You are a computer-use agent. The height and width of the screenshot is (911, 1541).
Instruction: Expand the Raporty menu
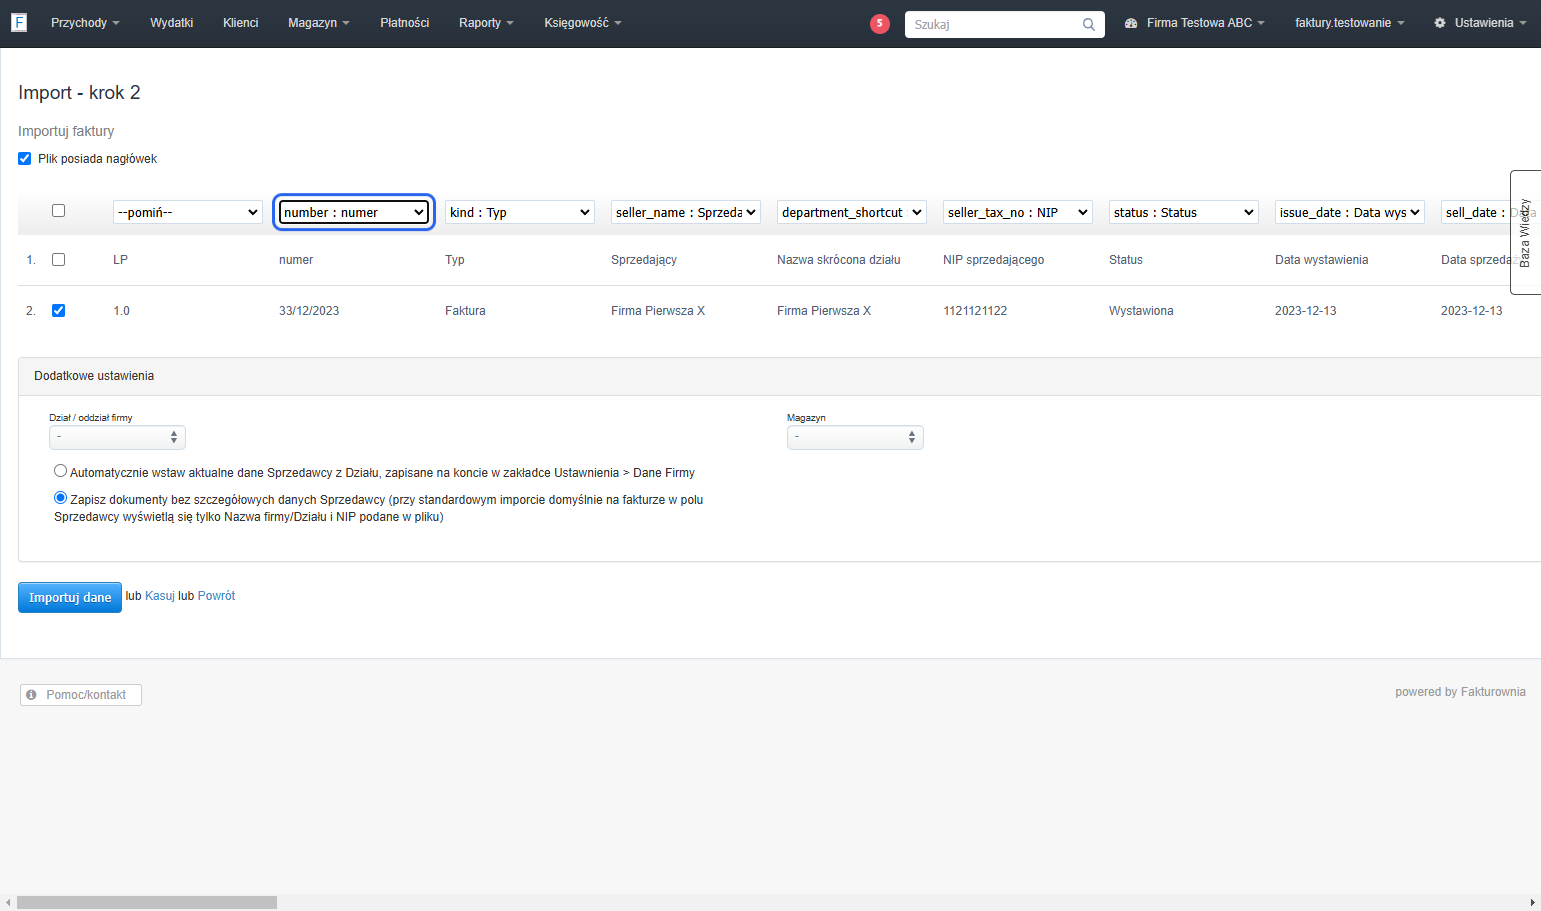click(x=486, y=23)
